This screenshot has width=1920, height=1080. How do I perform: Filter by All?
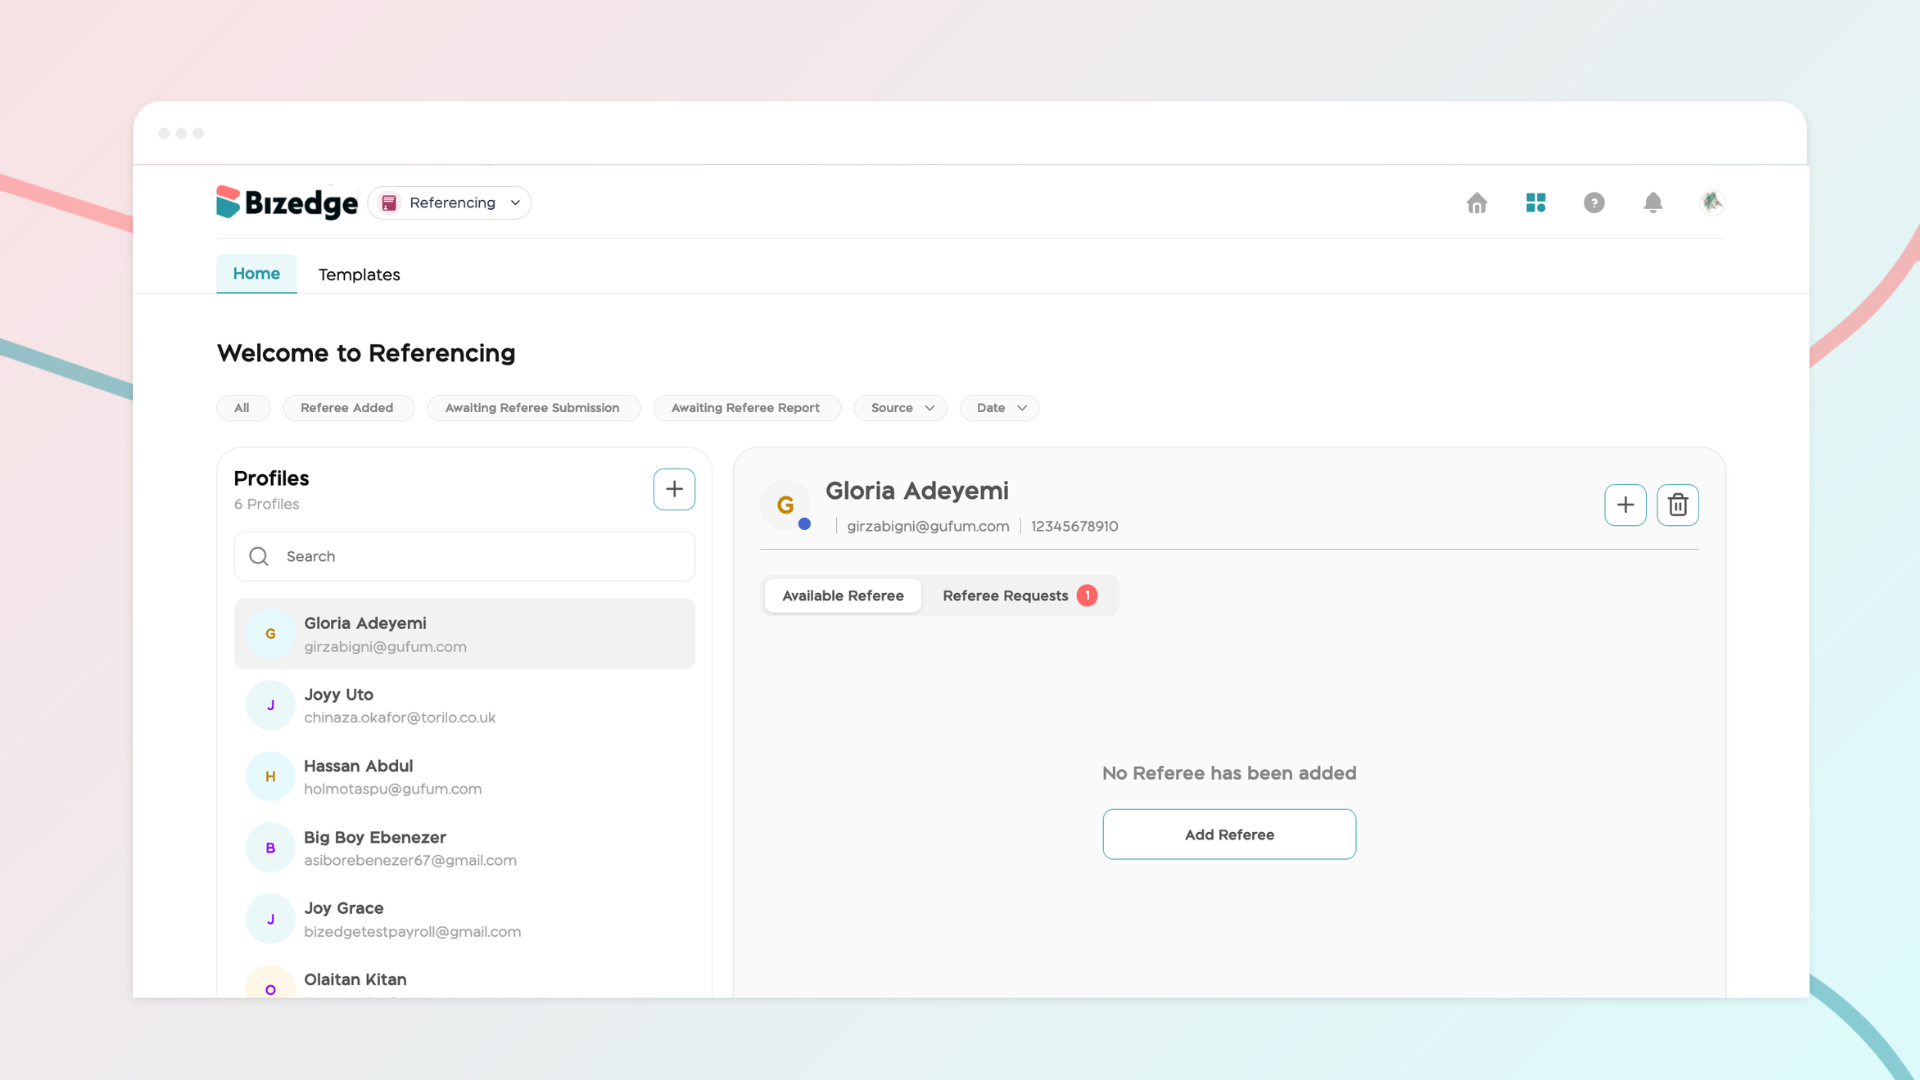(243, 408)
